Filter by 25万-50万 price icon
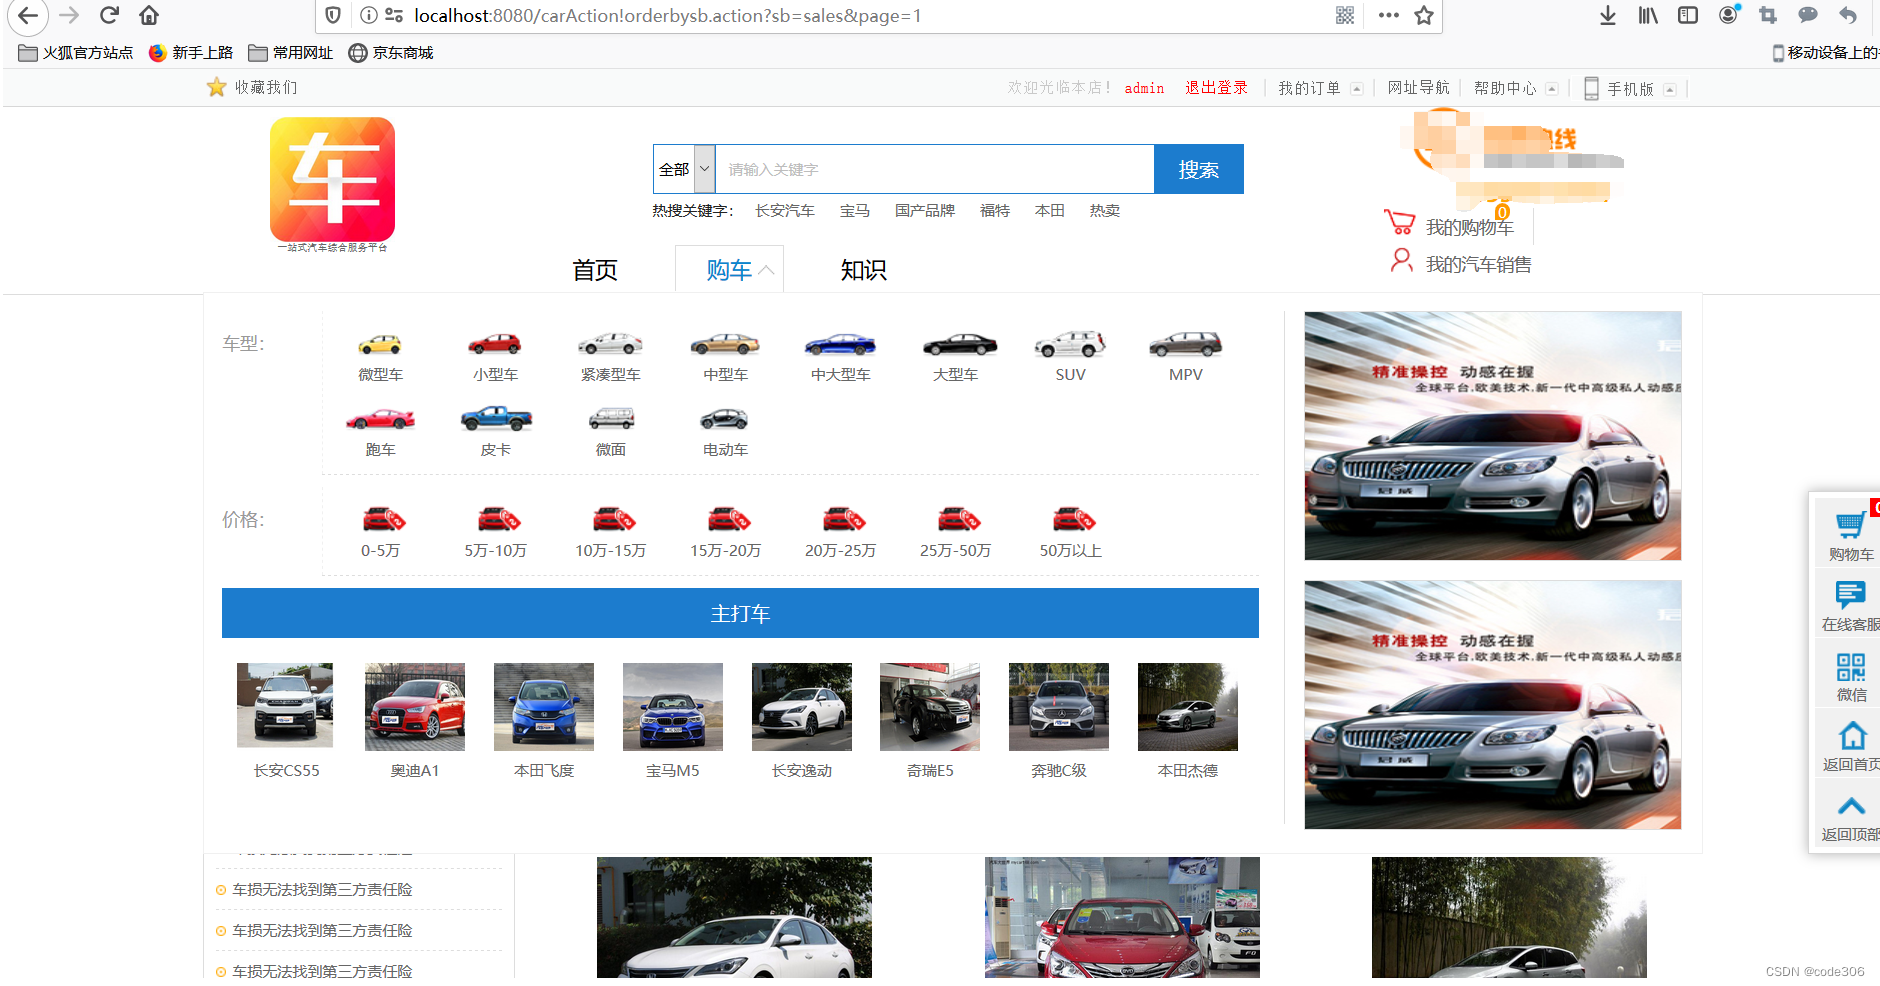This screenshot has width=1880, height=986. coord(959,518)
